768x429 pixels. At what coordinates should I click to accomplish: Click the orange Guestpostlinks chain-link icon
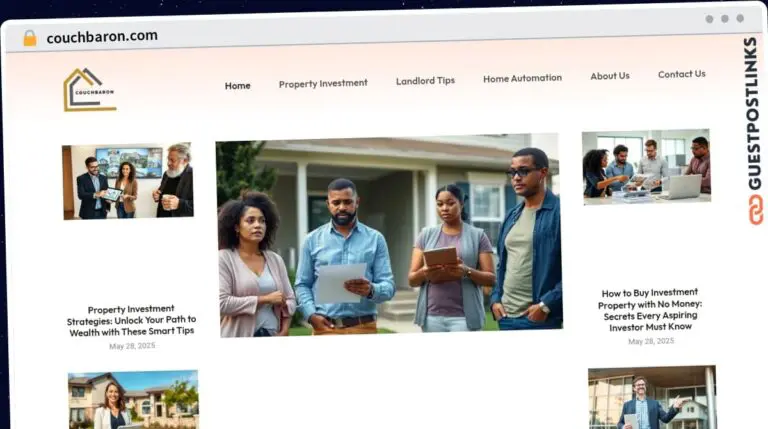coord(752,209)
